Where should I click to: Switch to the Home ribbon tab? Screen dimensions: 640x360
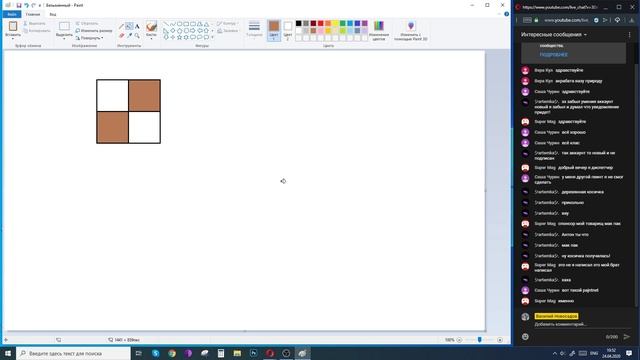click(x=33, y=14)
